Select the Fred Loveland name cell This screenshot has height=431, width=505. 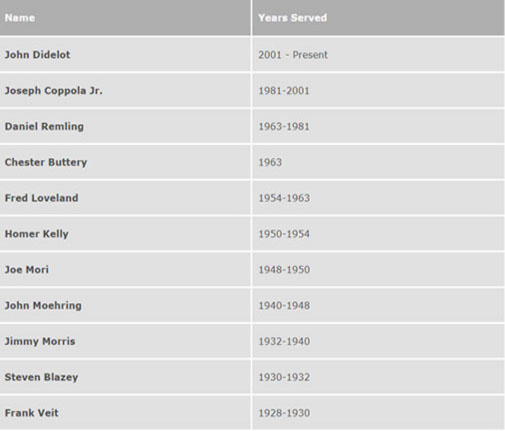pyautogui.click(x=125, y=198)
